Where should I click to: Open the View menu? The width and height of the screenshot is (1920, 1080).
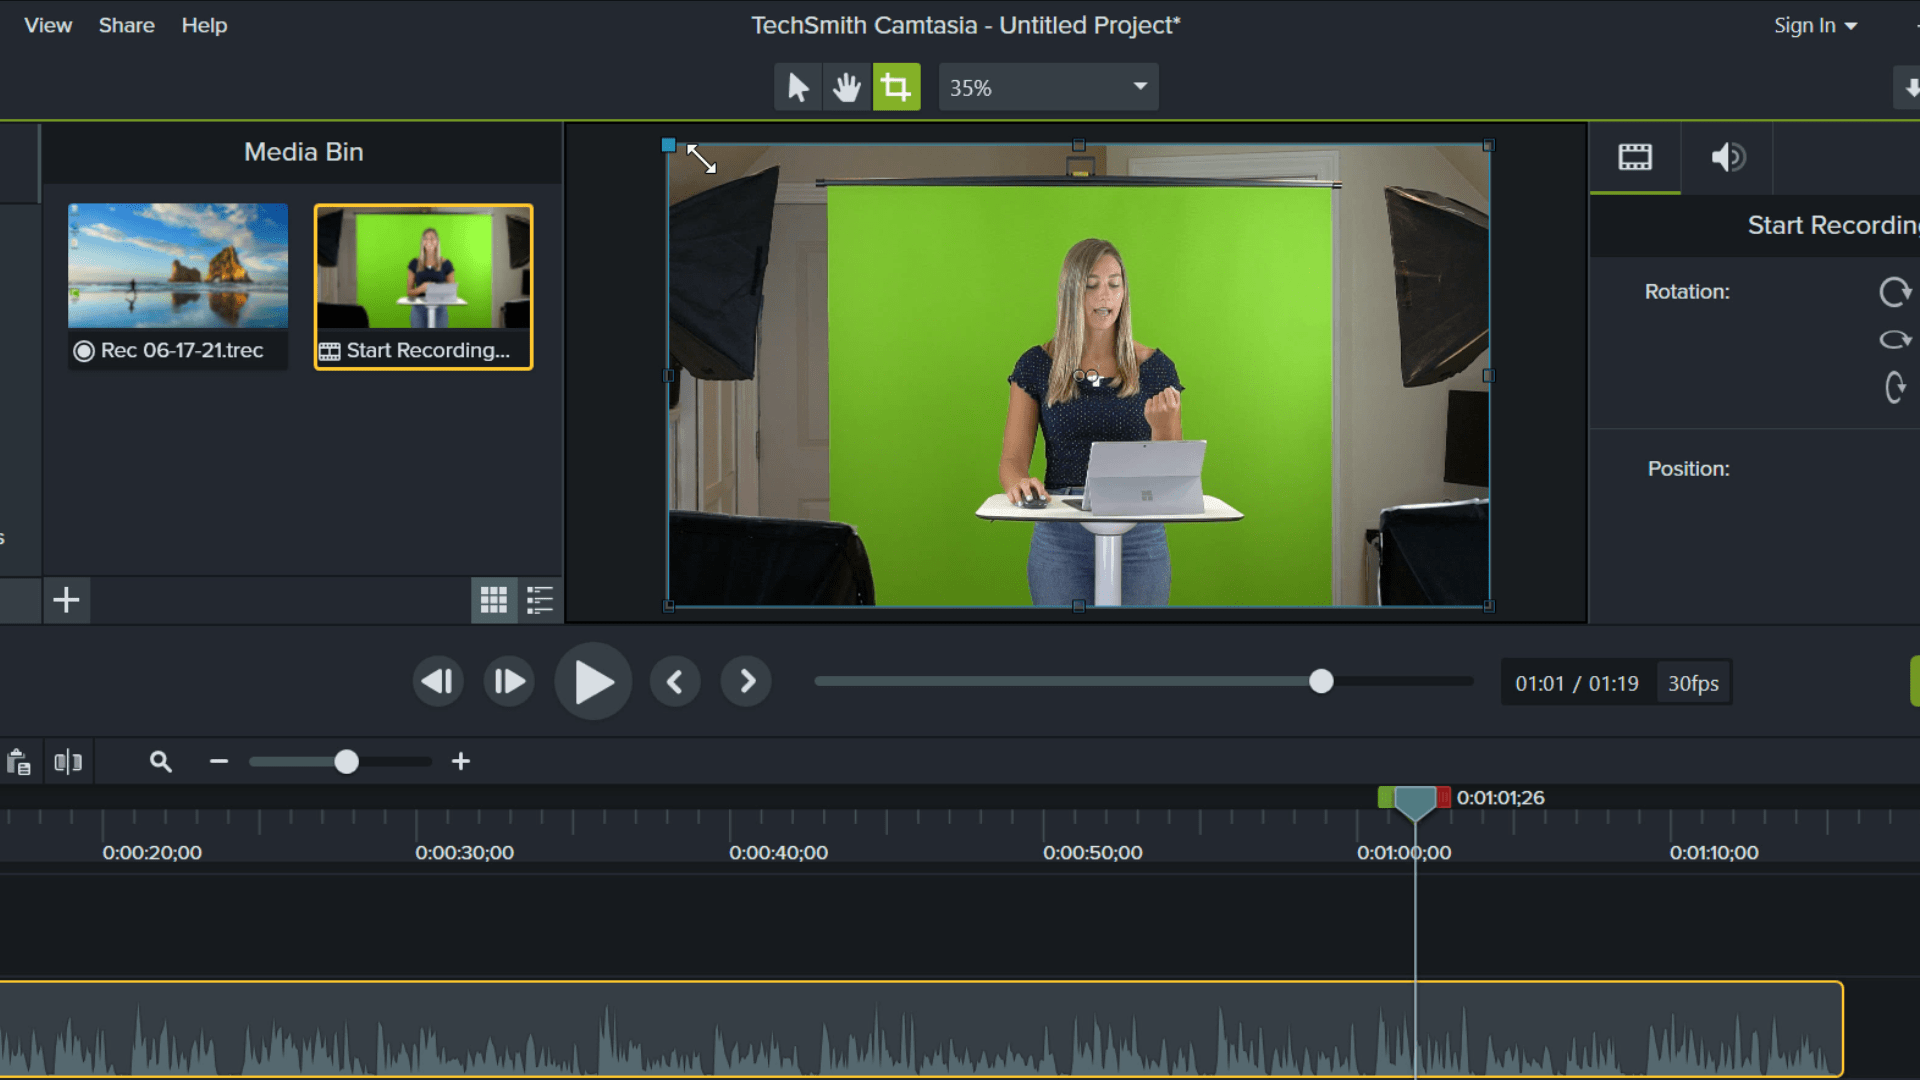[48, 25]
